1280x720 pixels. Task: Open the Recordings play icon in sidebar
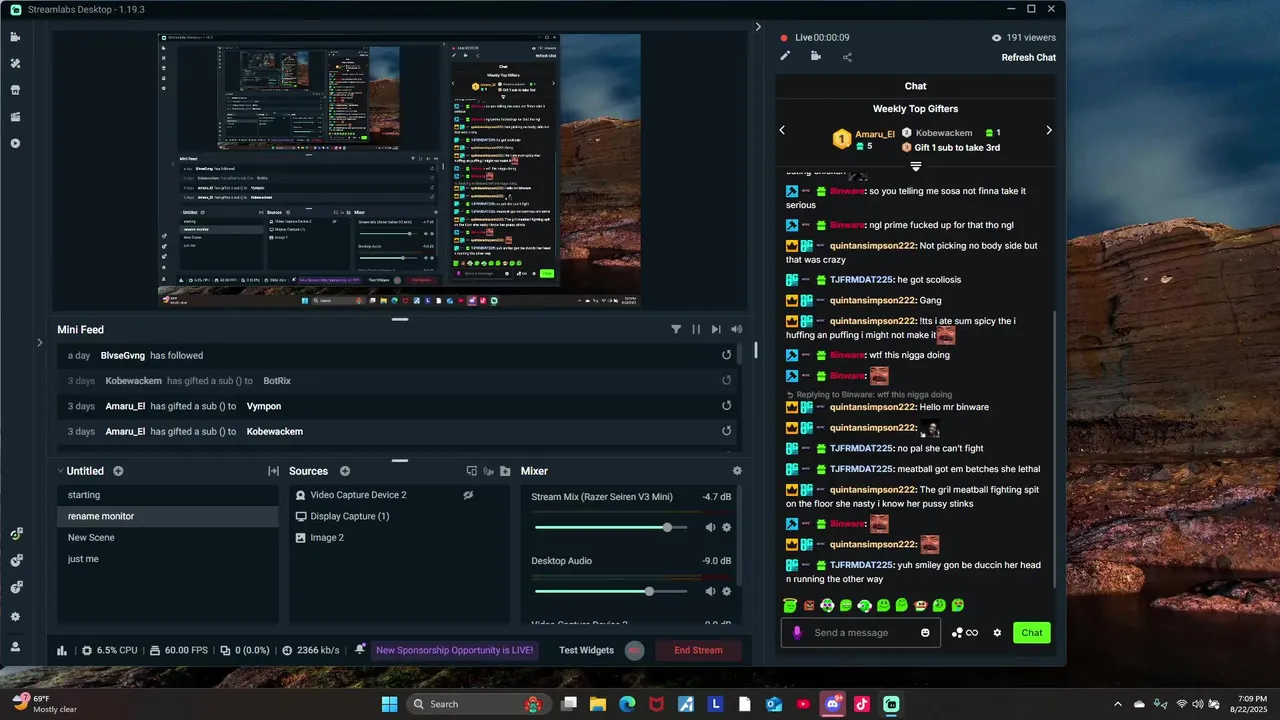coord(15,143)
